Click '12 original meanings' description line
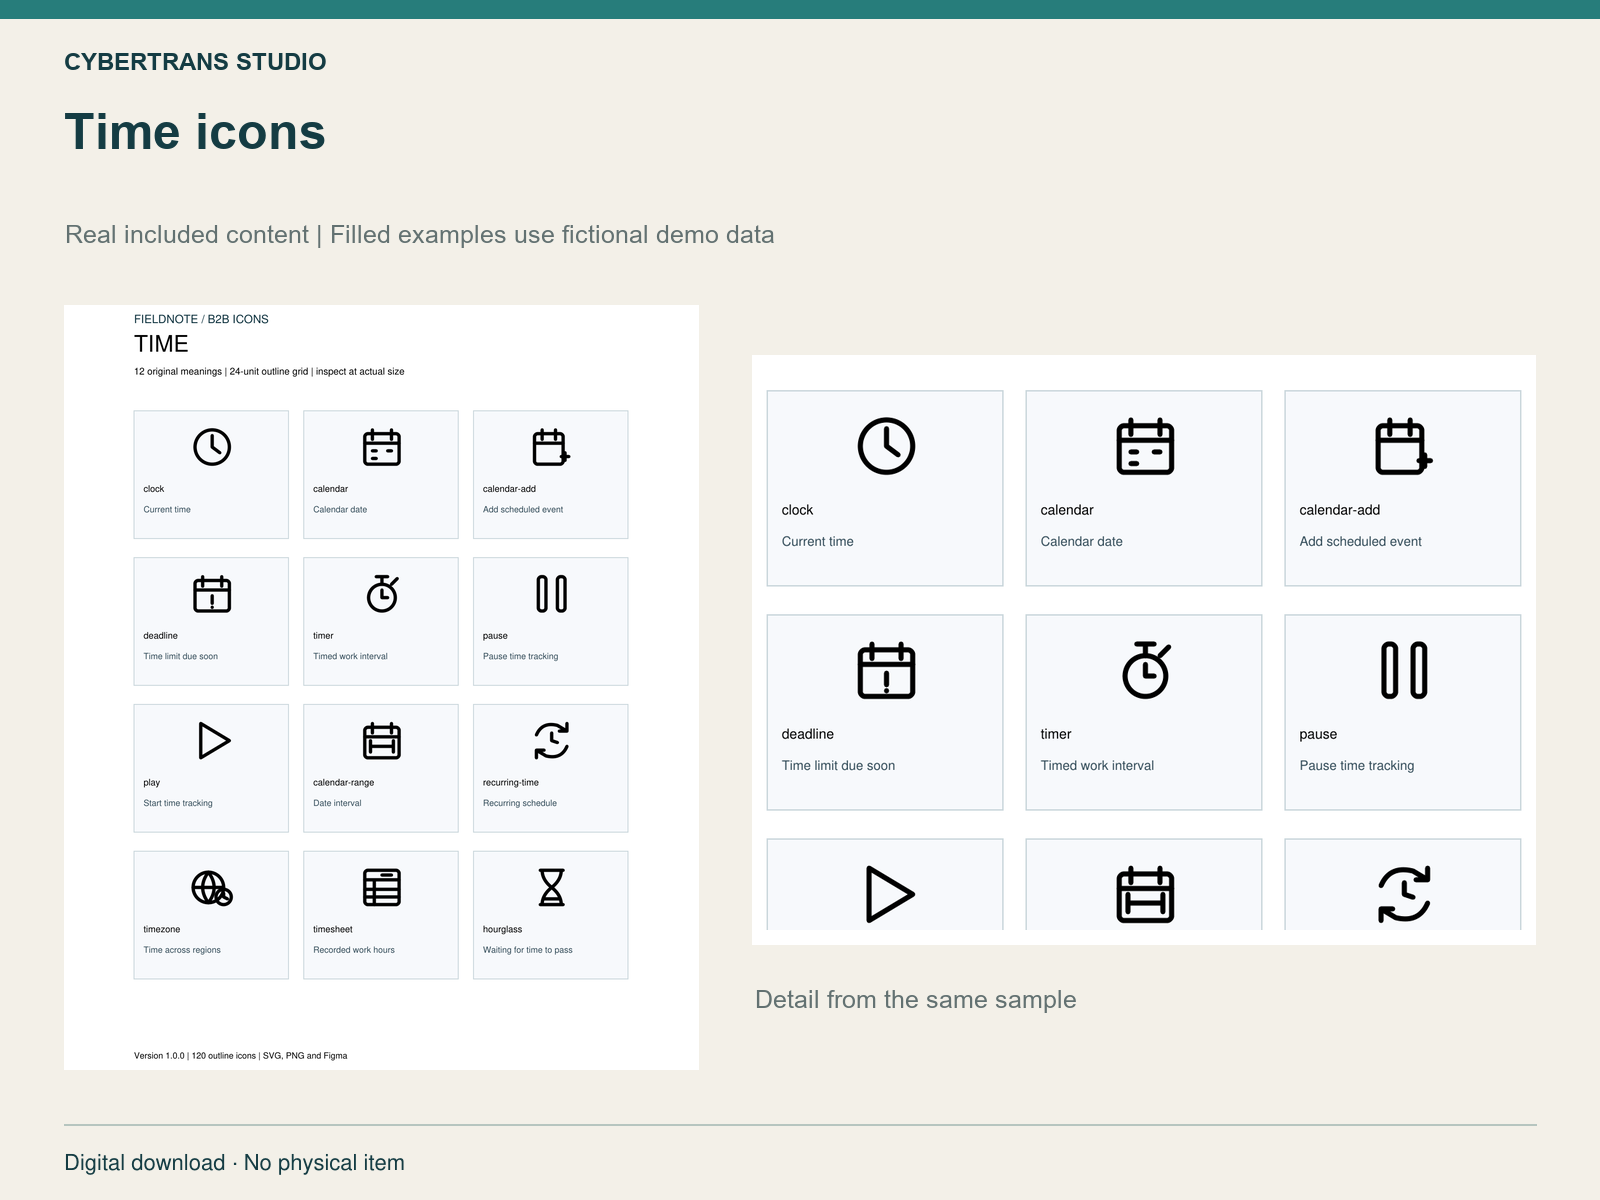The height and width of the screenshot is (1200, 1600). click(269, 372)
